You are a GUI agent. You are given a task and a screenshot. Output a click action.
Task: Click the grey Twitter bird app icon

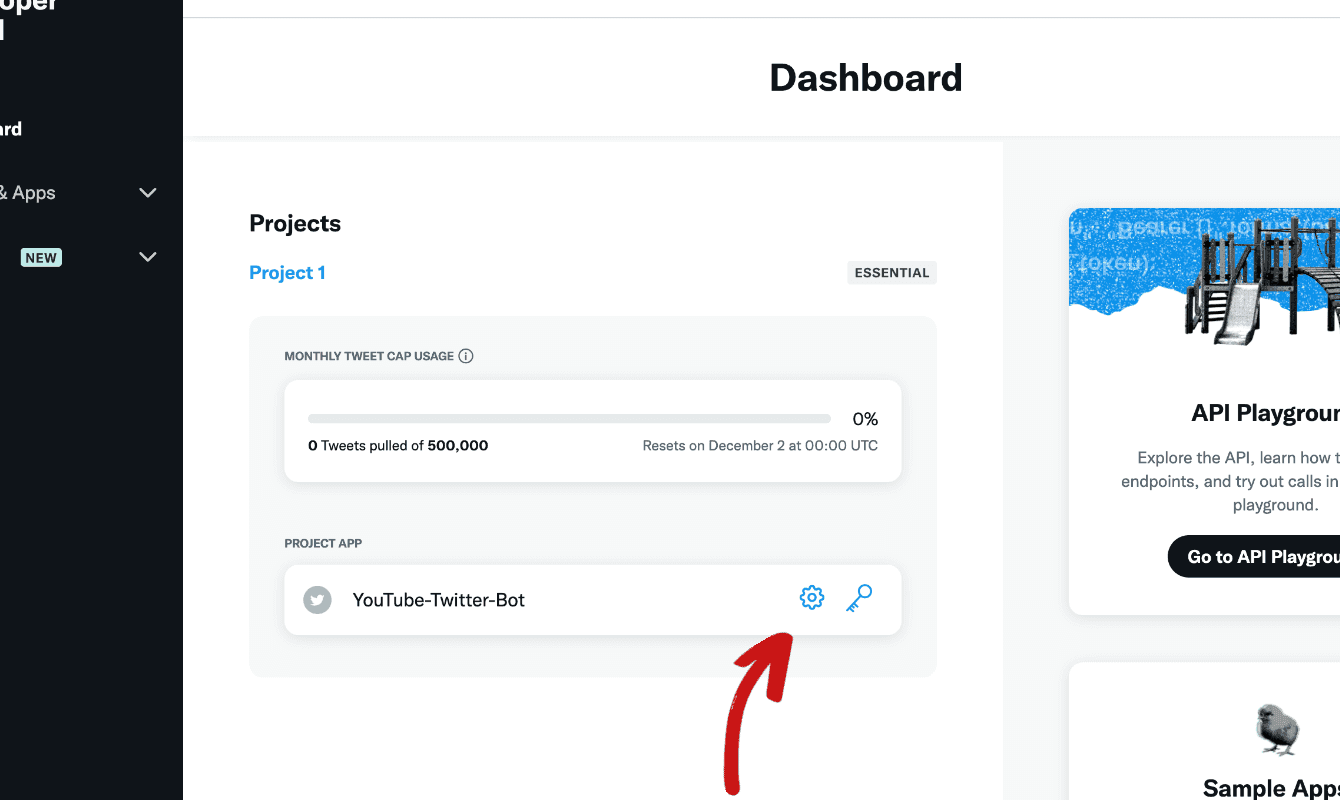(x=317, y=600)
